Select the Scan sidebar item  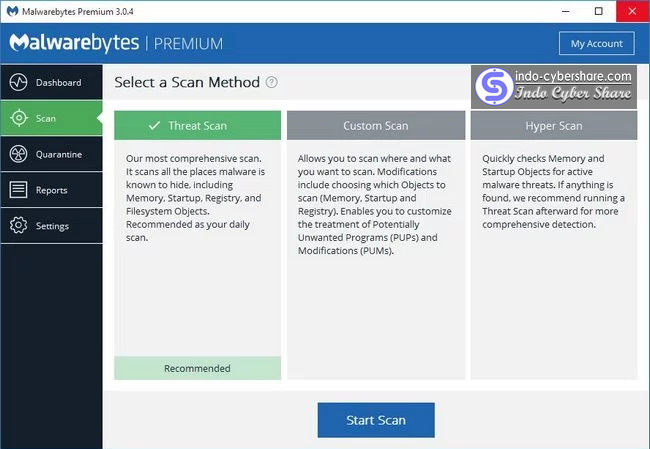pyautogui.click(x=51, y=118)
